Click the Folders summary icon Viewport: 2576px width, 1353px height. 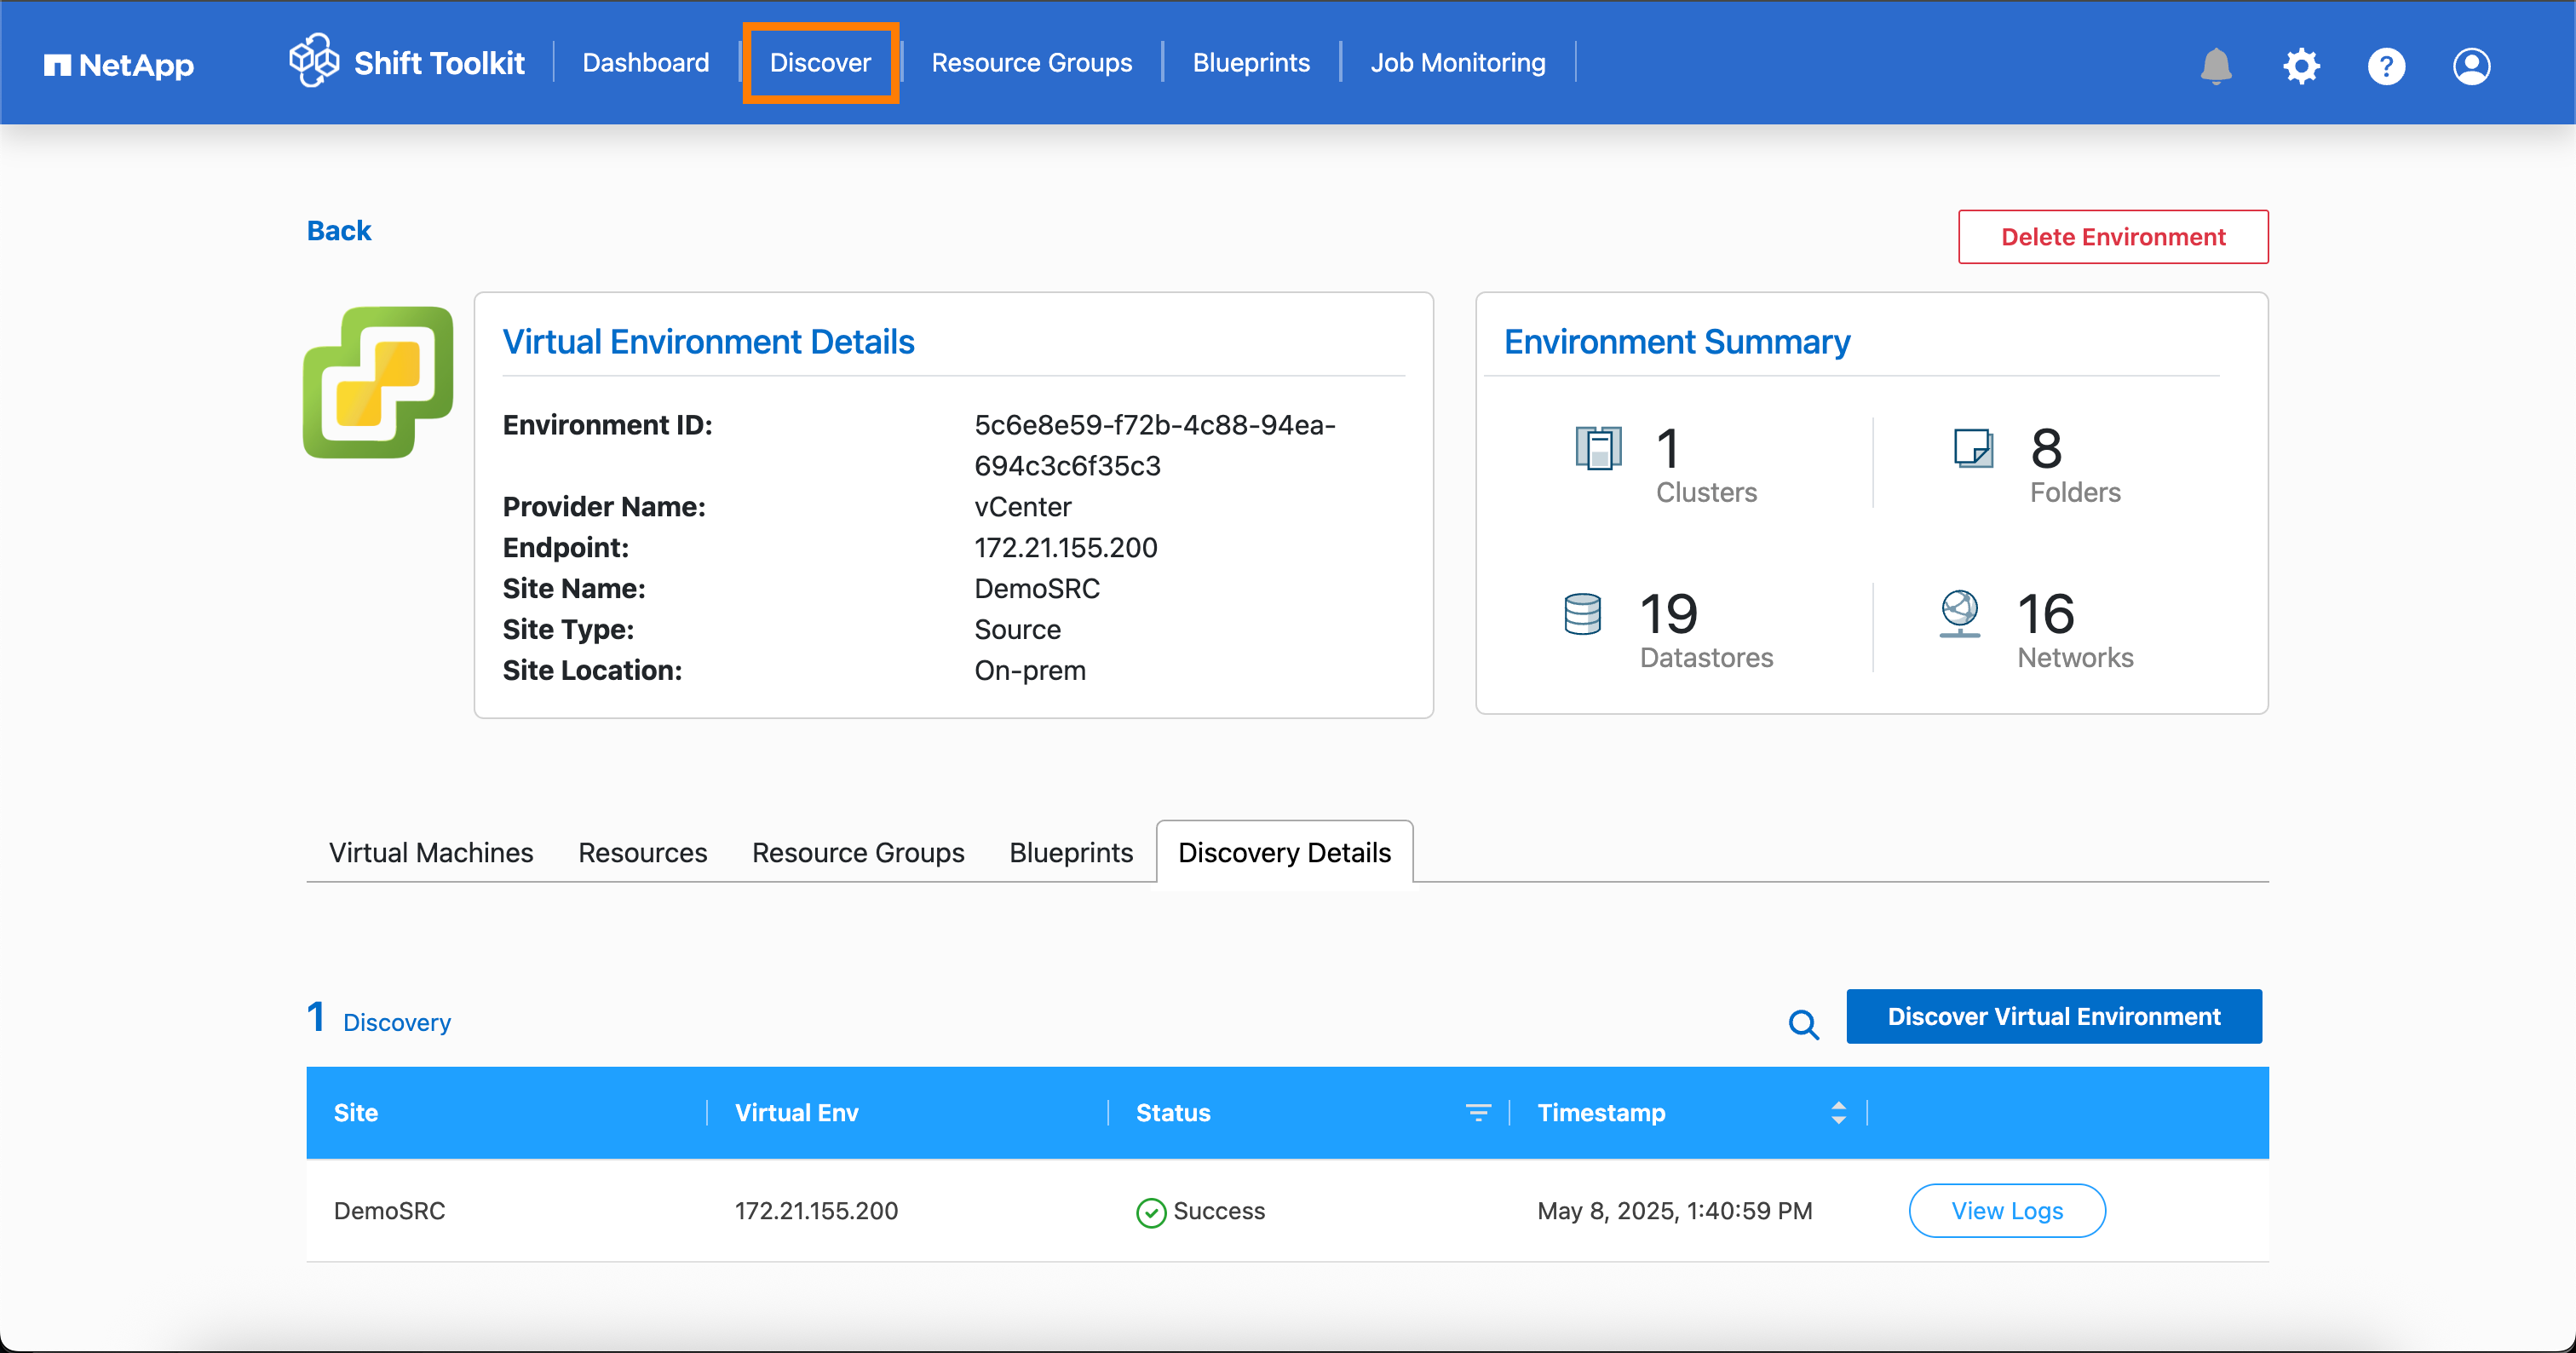click(1974, 447)
